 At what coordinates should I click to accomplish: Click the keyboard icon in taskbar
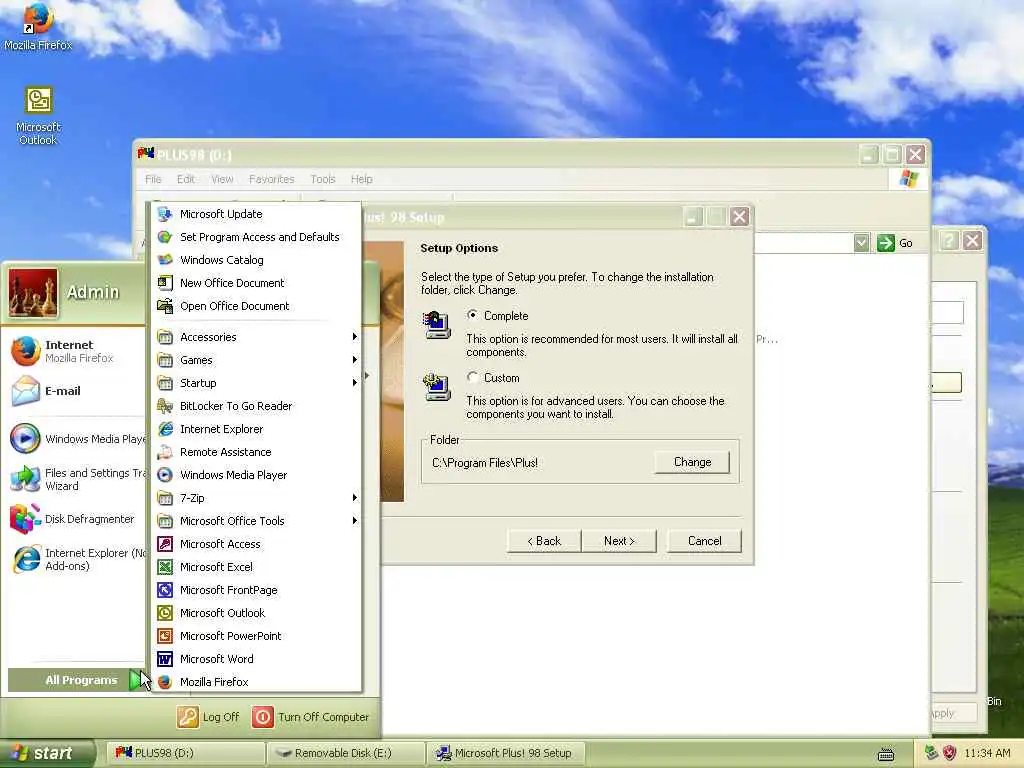(886, 754)
